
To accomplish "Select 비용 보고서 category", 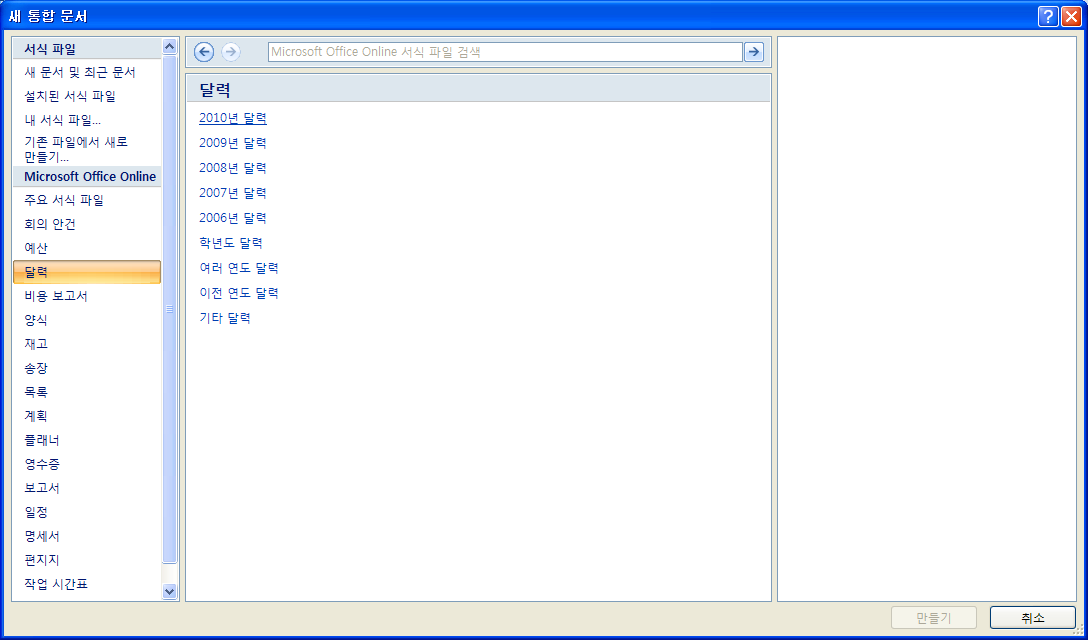I will 87,296.
